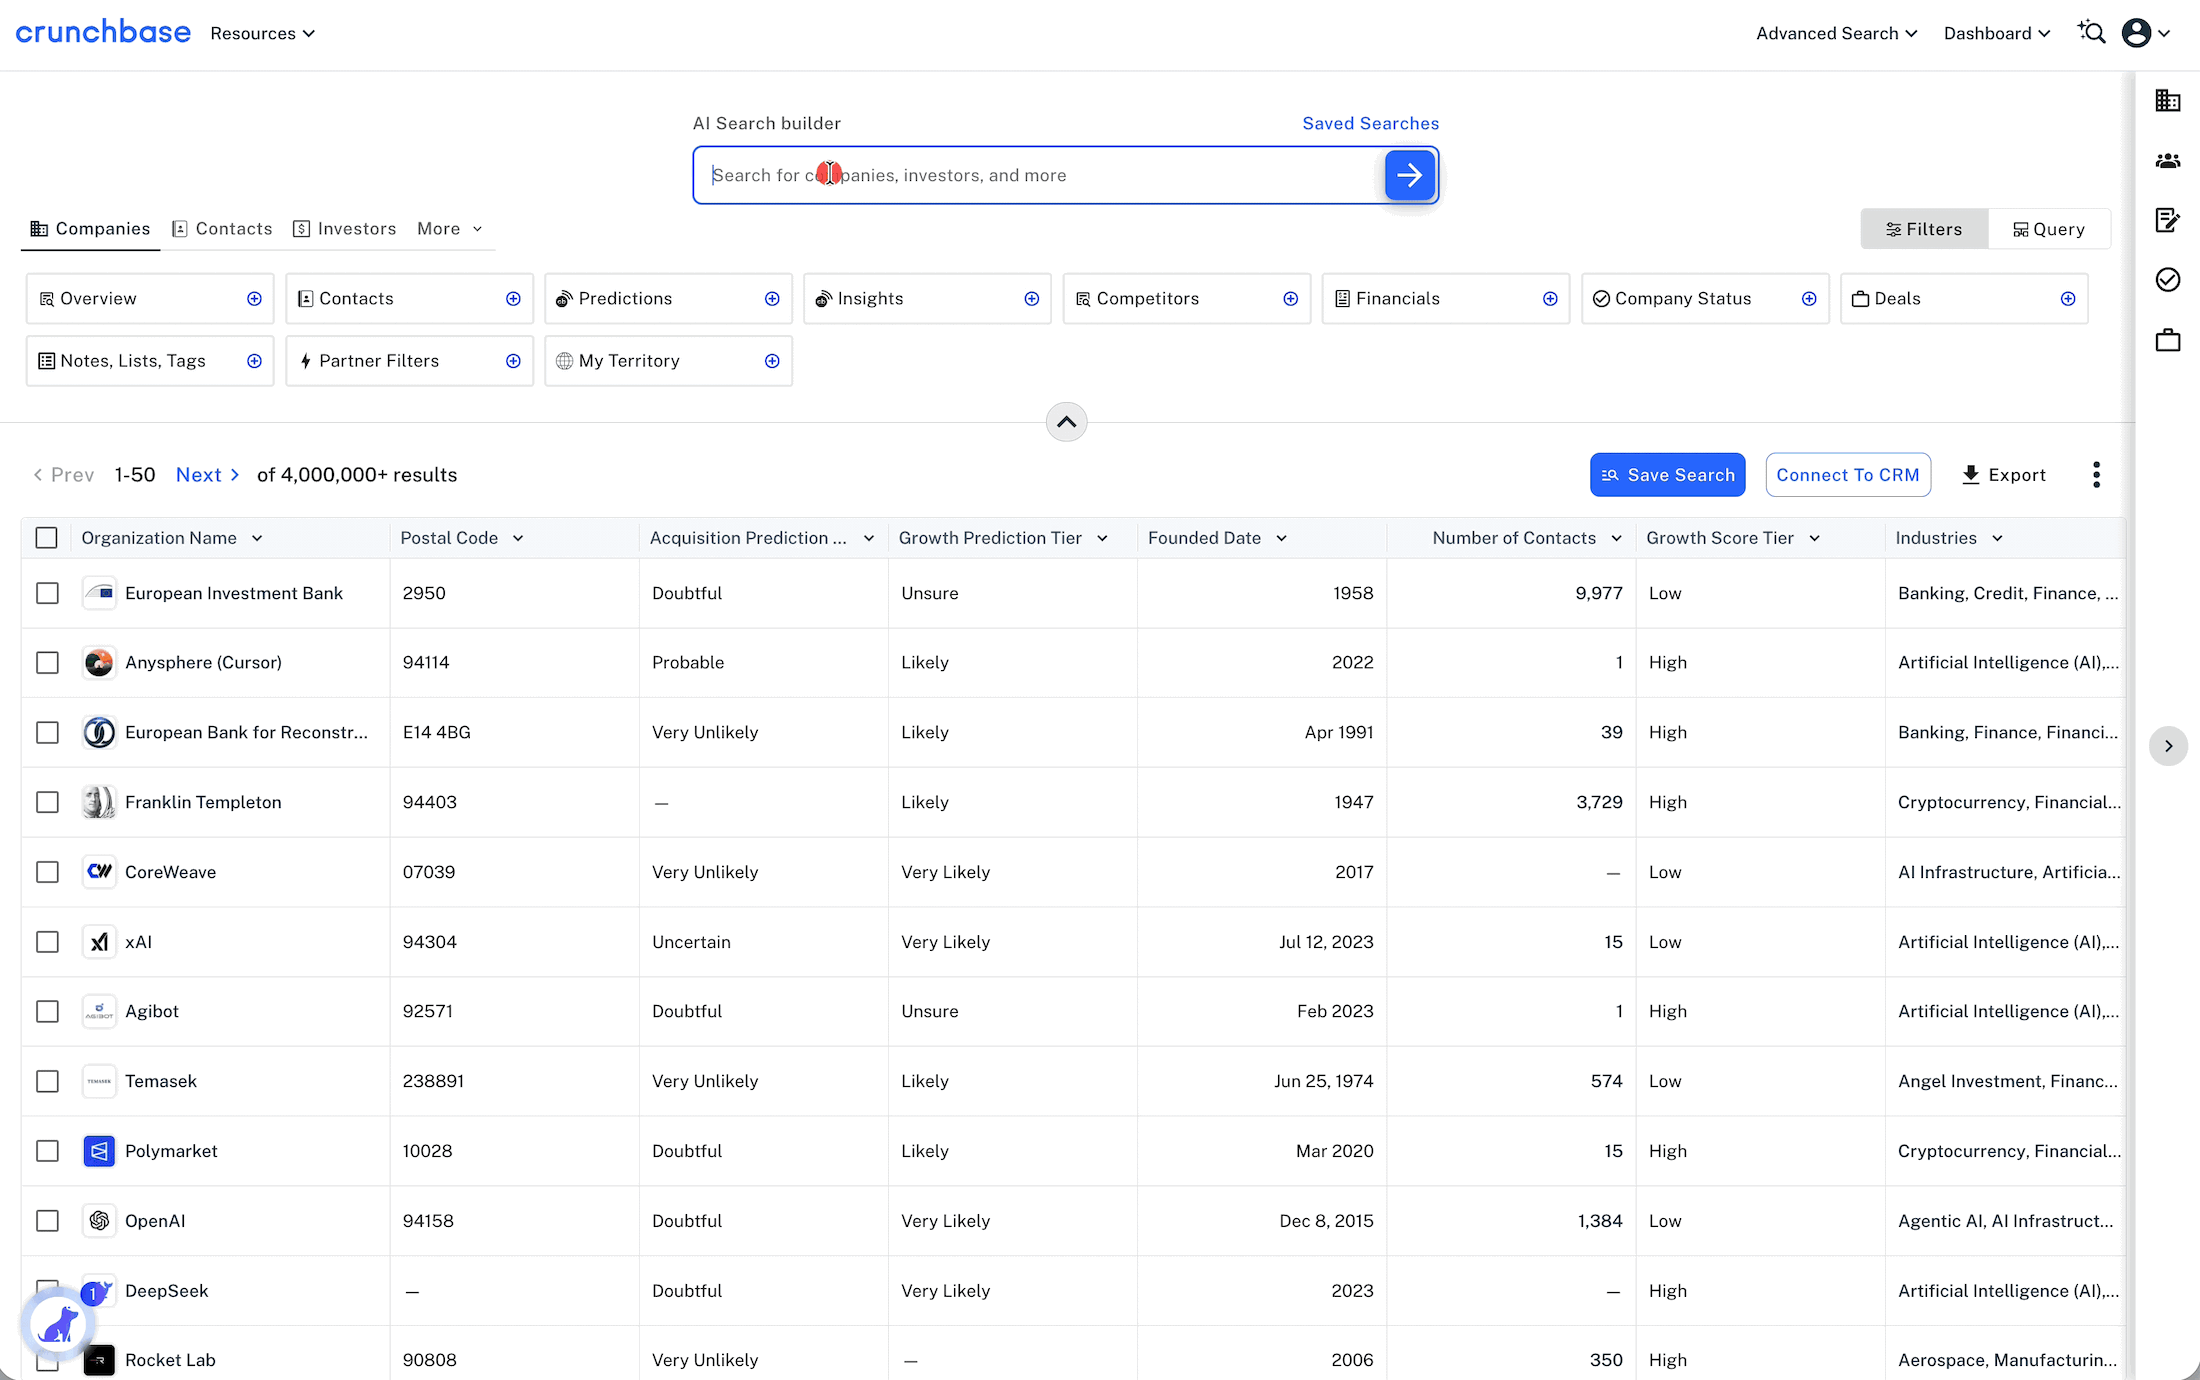Image resolution: width=2200 pixels, height=1380 pixels.
Task: Open the briefcase icon in right sidebar
Action: 2168,340
